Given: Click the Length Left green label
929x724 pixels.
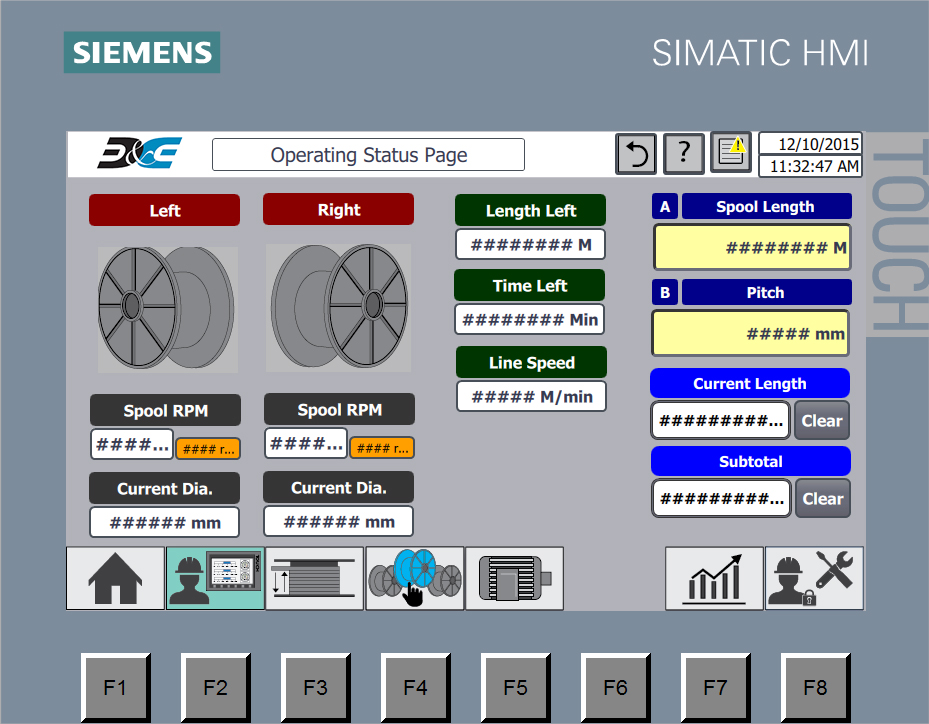Looking at the screenshot, I should tap(530, 210).
